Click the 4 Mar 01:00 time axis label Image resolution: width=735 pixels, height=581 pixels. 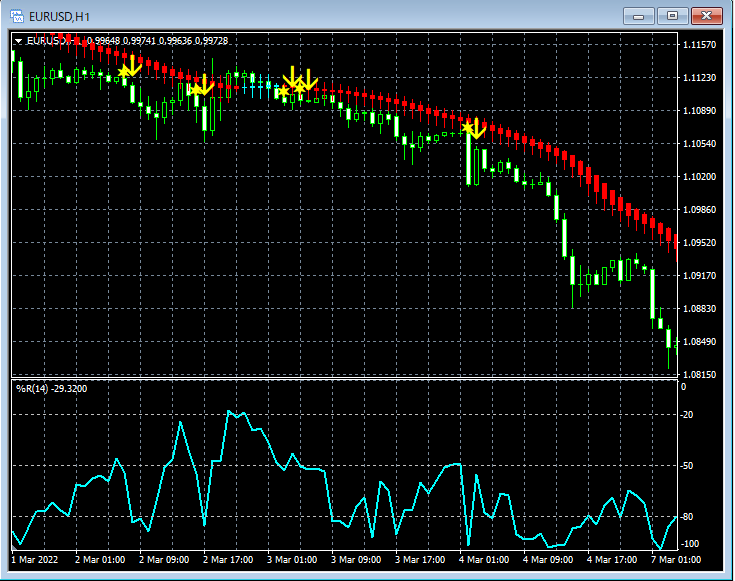click(x=484, y=560)
